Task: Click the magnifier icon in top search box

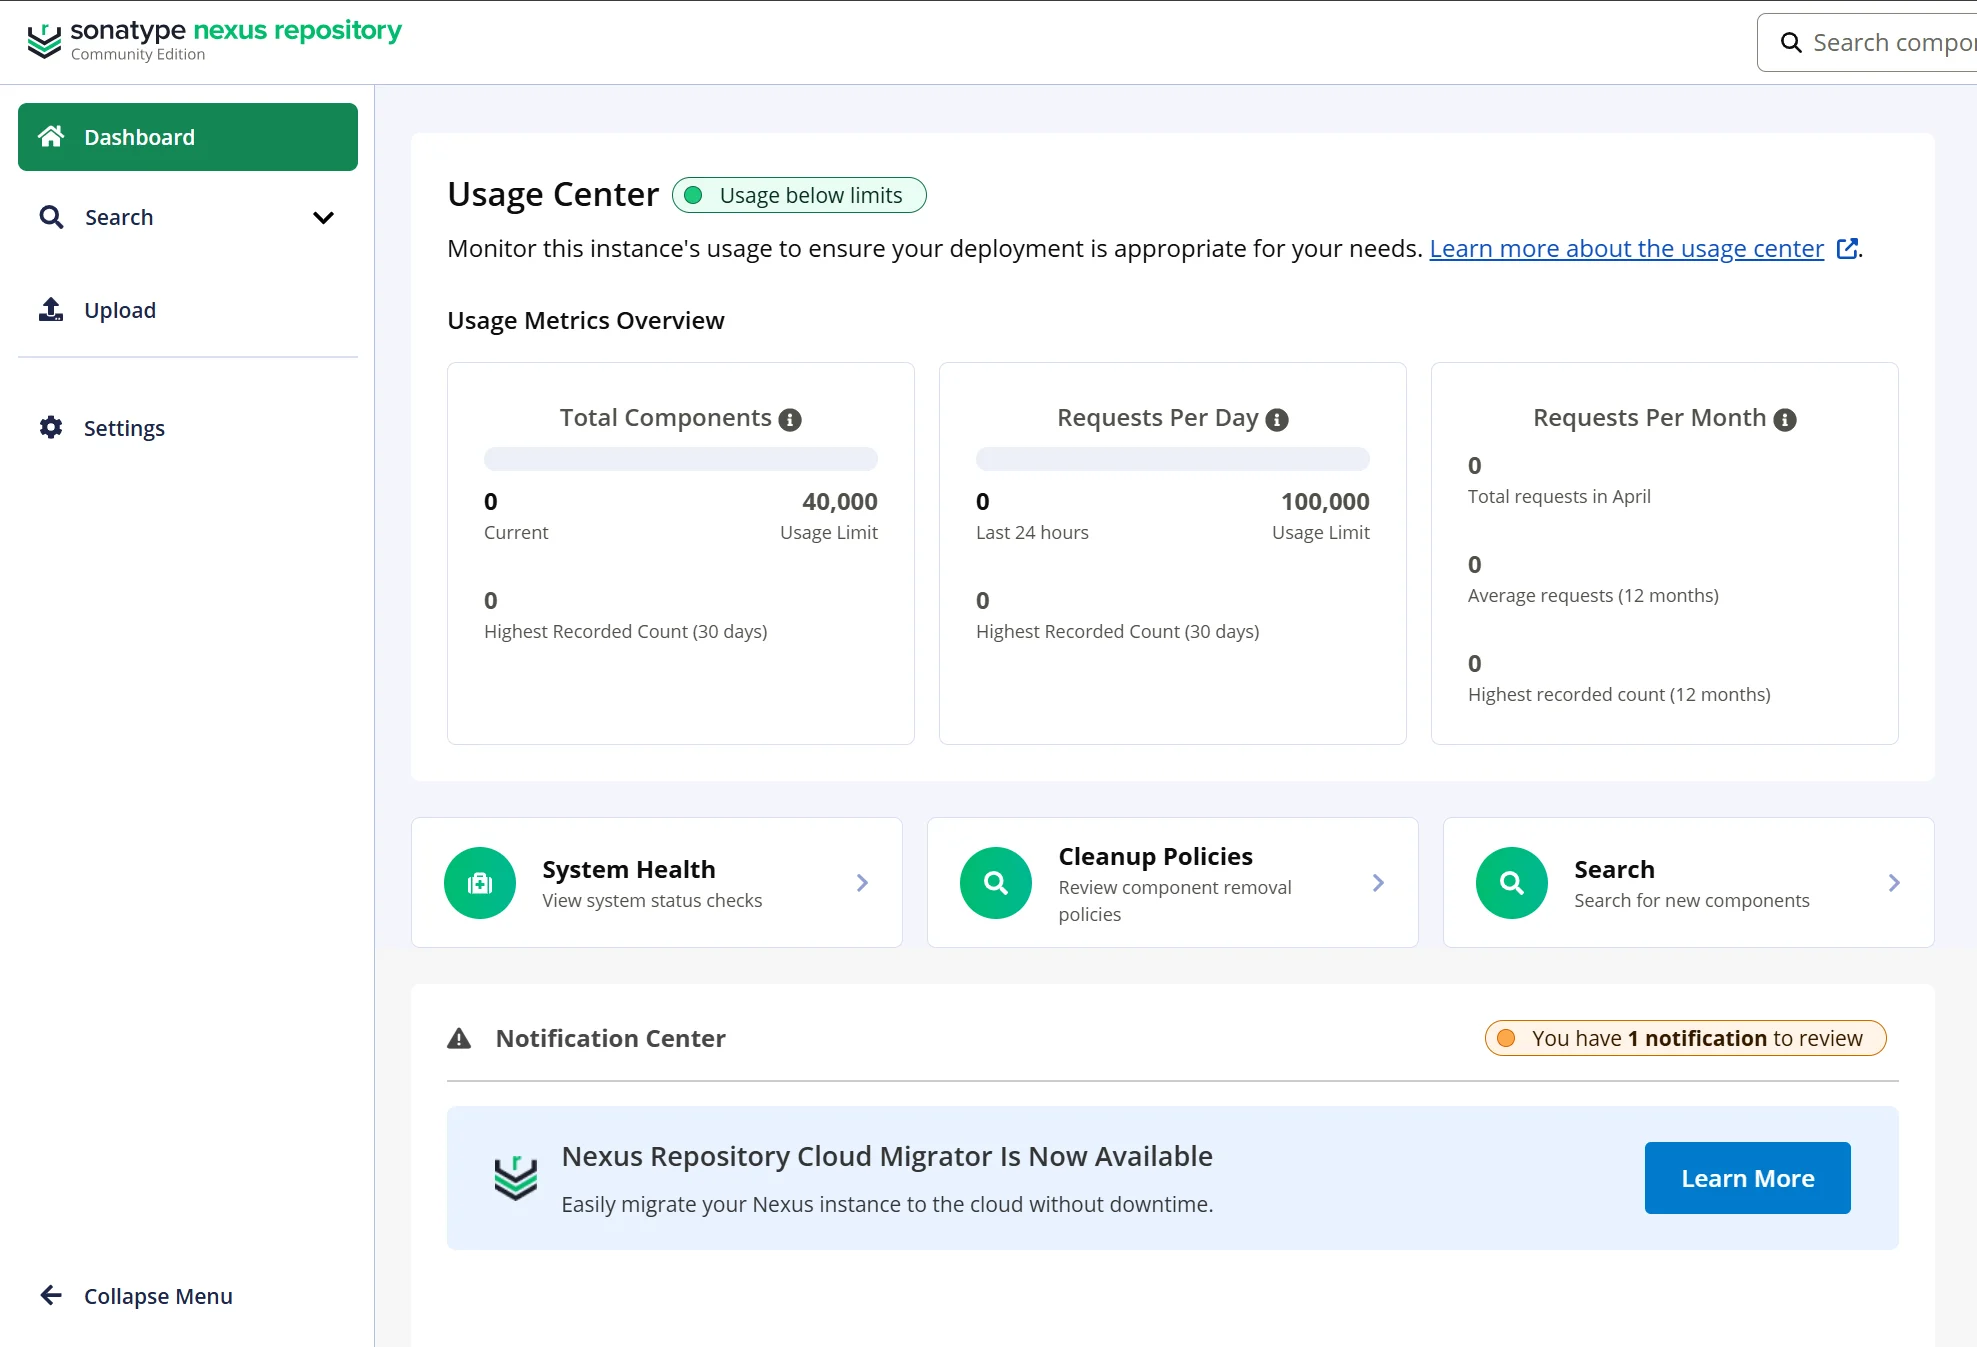Action: 1791,42
